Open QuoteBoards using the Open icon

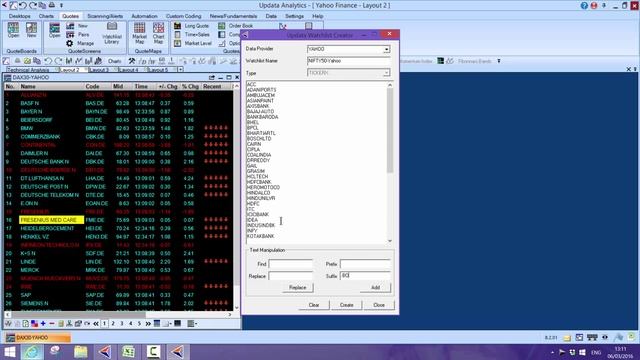pyautogui.click(x=13, y=30)
